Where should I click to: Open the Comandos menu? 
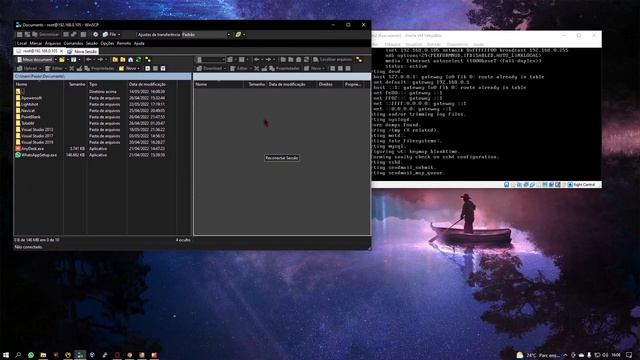(x=73, y=43)
